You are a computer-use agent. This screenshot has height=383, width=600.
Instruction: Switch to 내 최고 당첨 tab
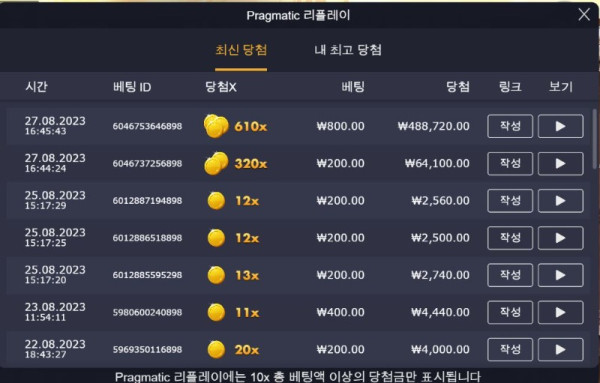(x=348, y=50)
